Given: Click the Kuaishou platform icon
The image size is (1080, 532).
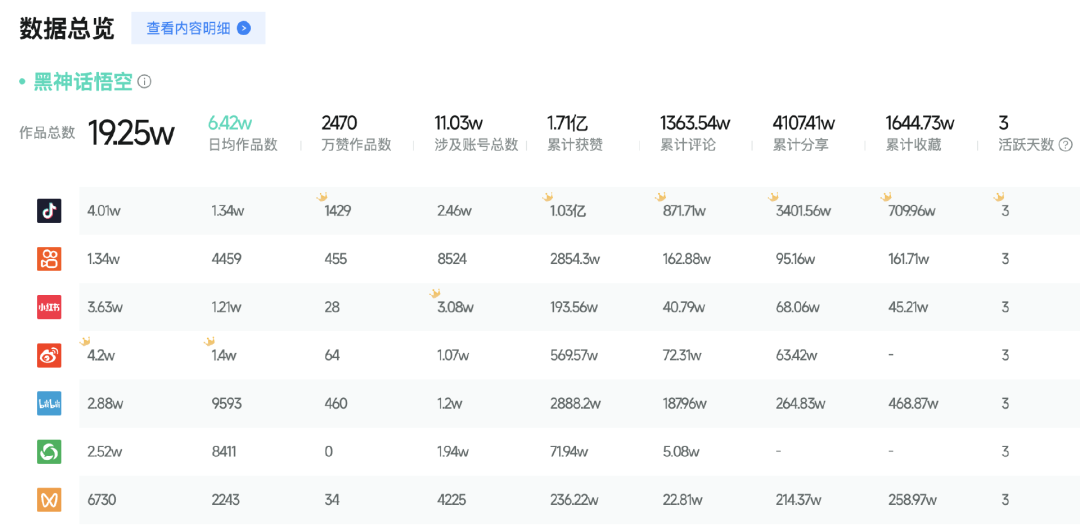Looking at the screenshot, I should pos(49,259).
